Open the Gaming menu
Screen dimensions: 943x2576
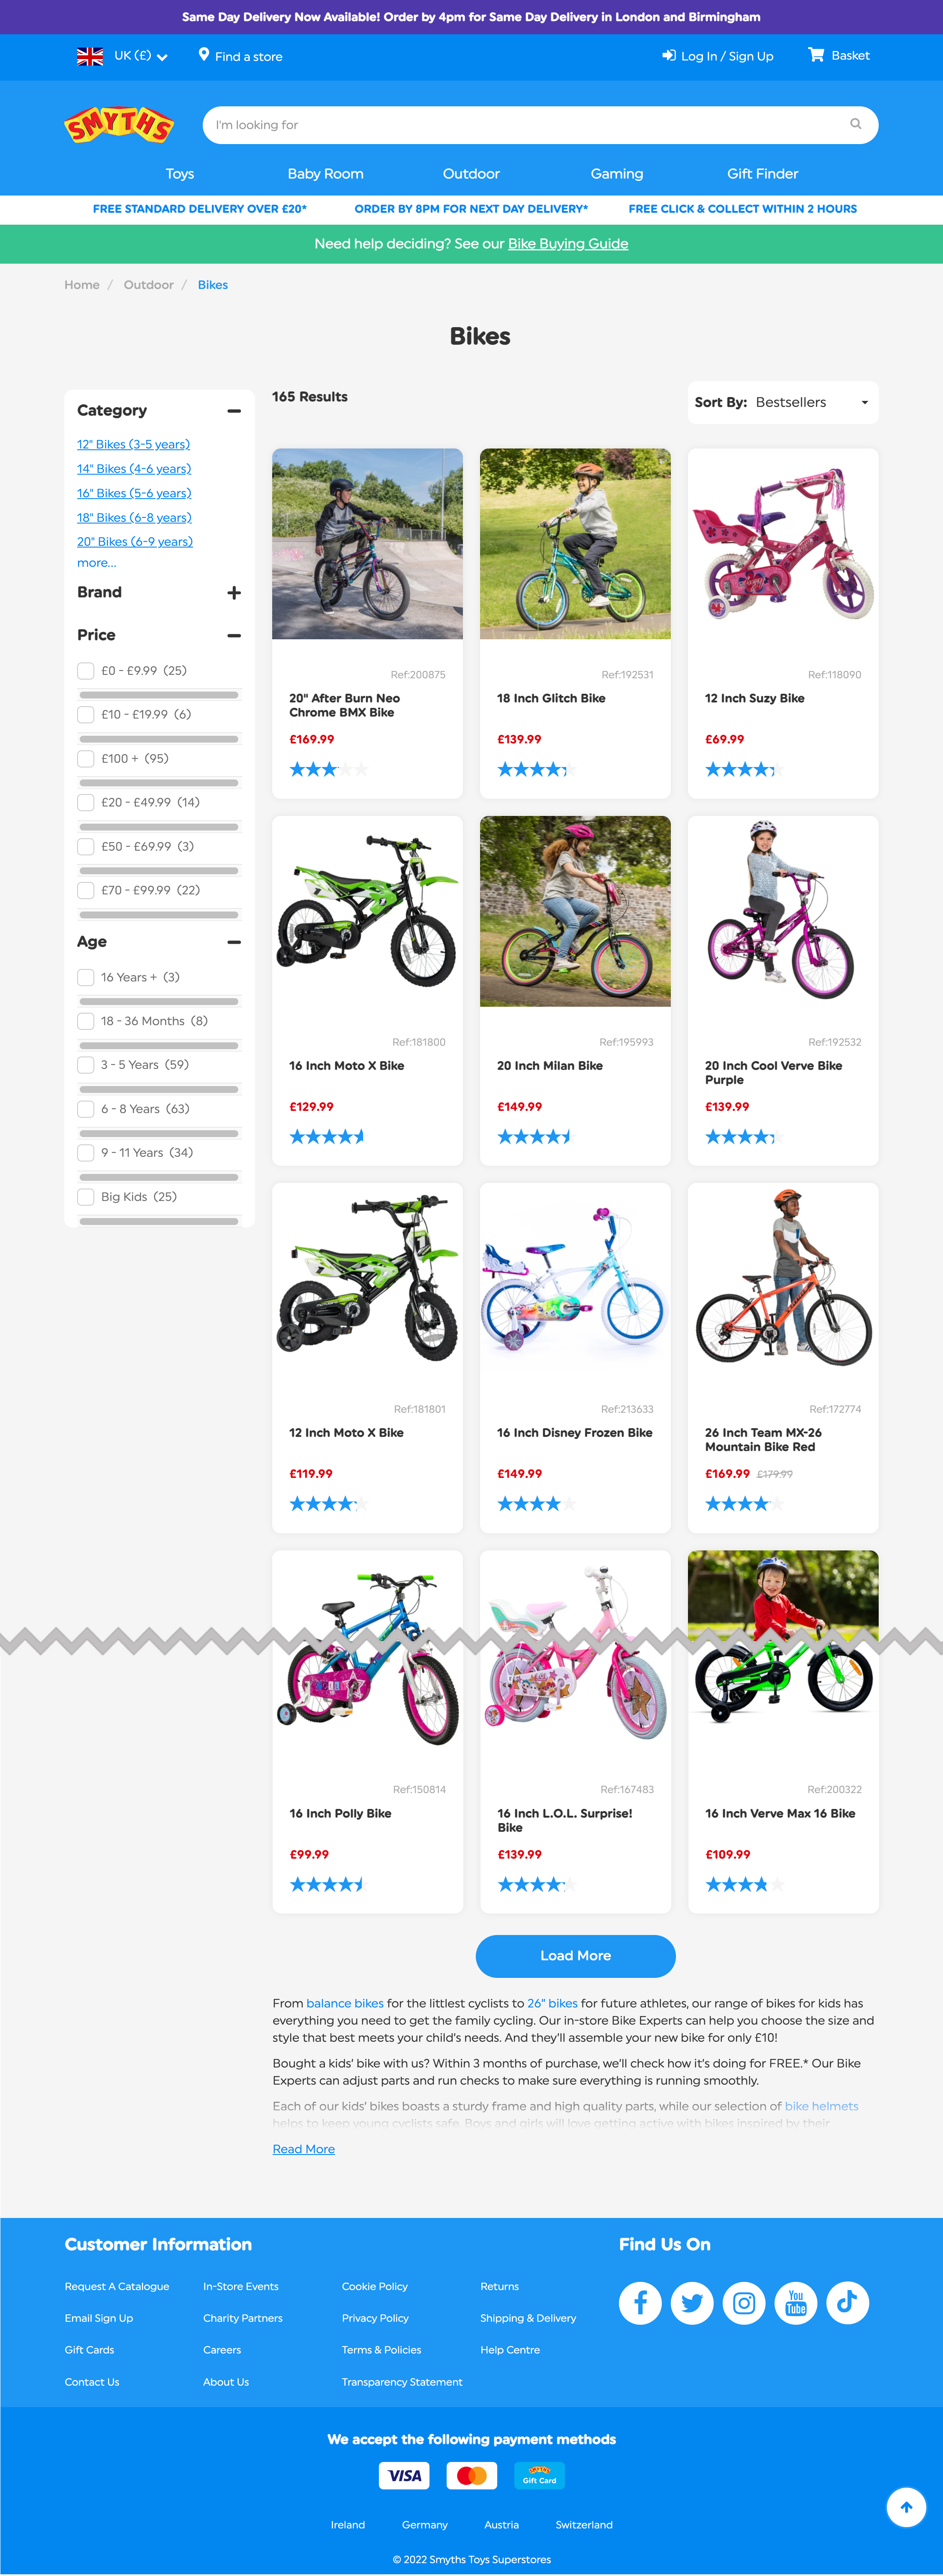click(x=617, y=173)
